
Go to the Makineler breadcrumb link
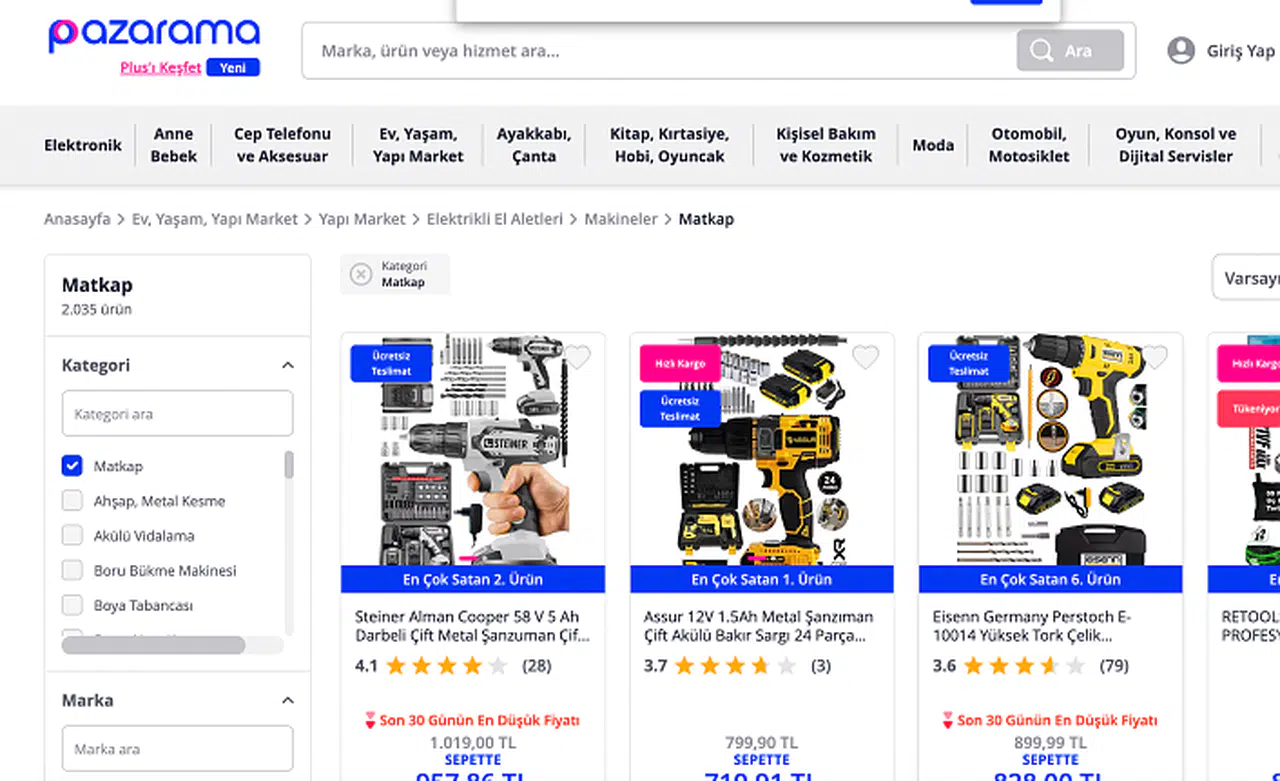[x=621, y=219]
